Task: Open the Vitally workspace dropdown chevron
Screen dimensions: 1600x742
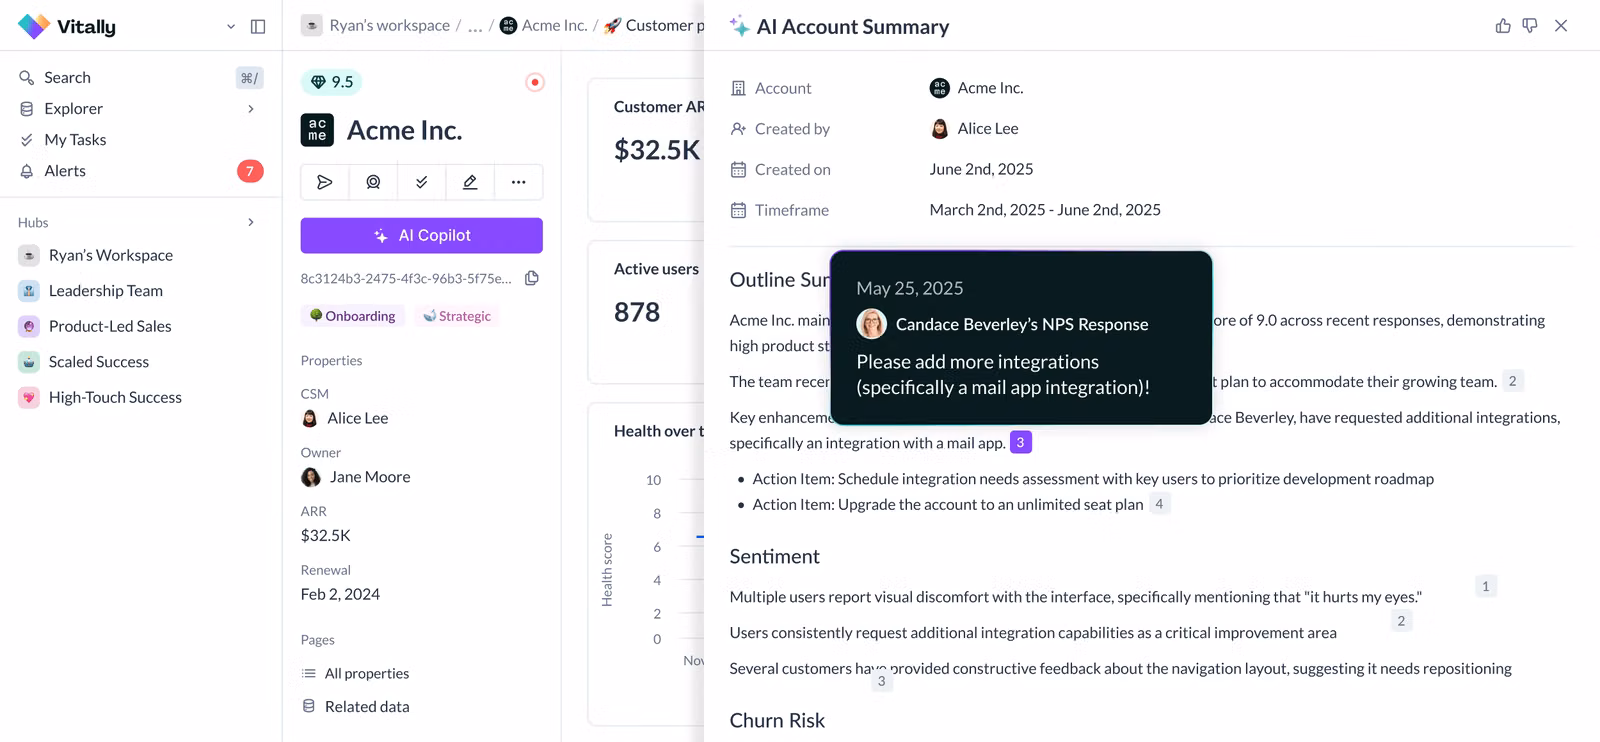Action: 231,27
